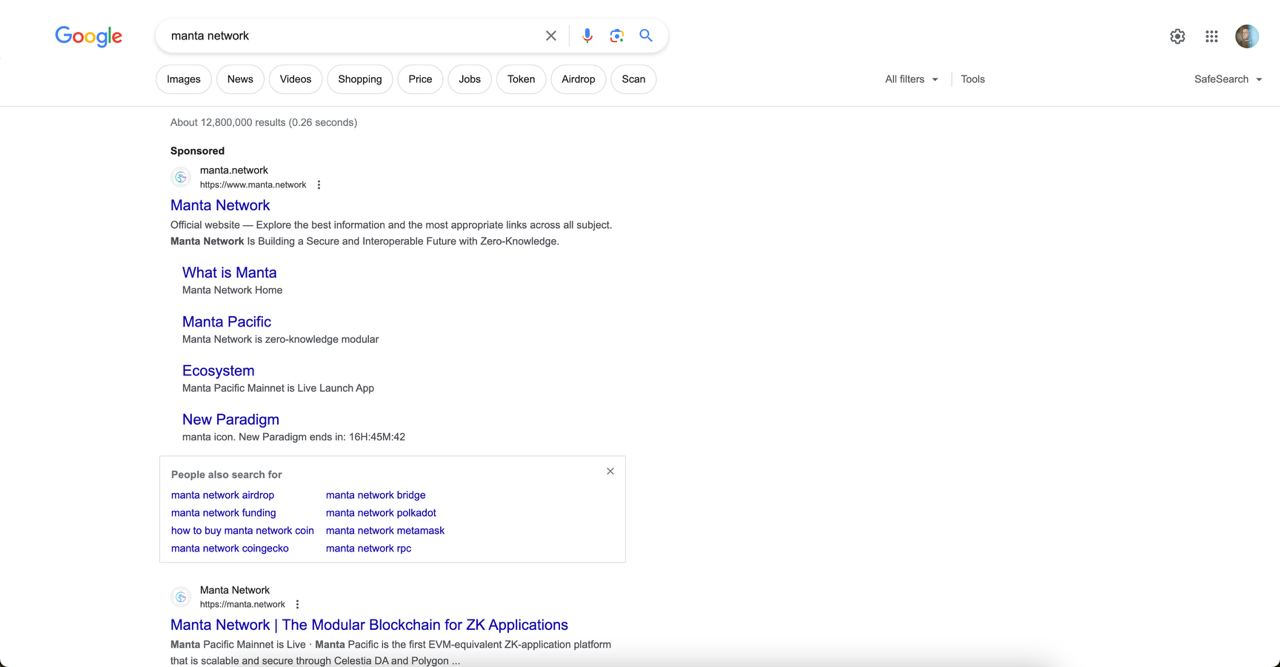
Task: Open Google Lens image search
Action: tap(617, 36)
